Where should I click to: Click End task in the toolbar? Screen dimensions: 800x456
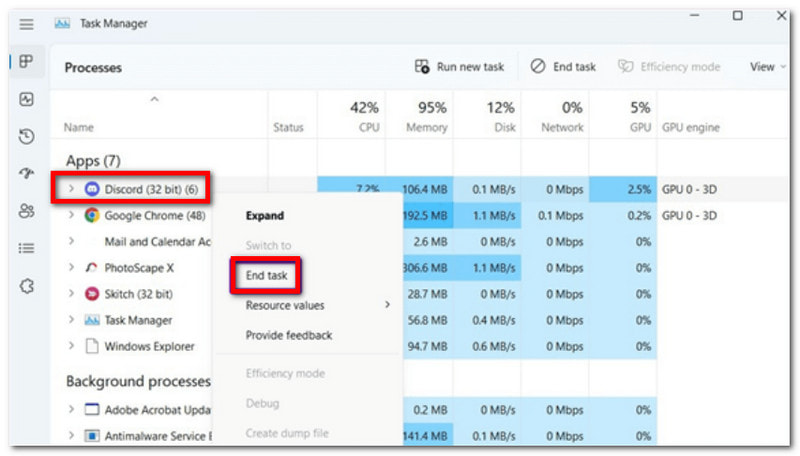click(x=563, y=67)
